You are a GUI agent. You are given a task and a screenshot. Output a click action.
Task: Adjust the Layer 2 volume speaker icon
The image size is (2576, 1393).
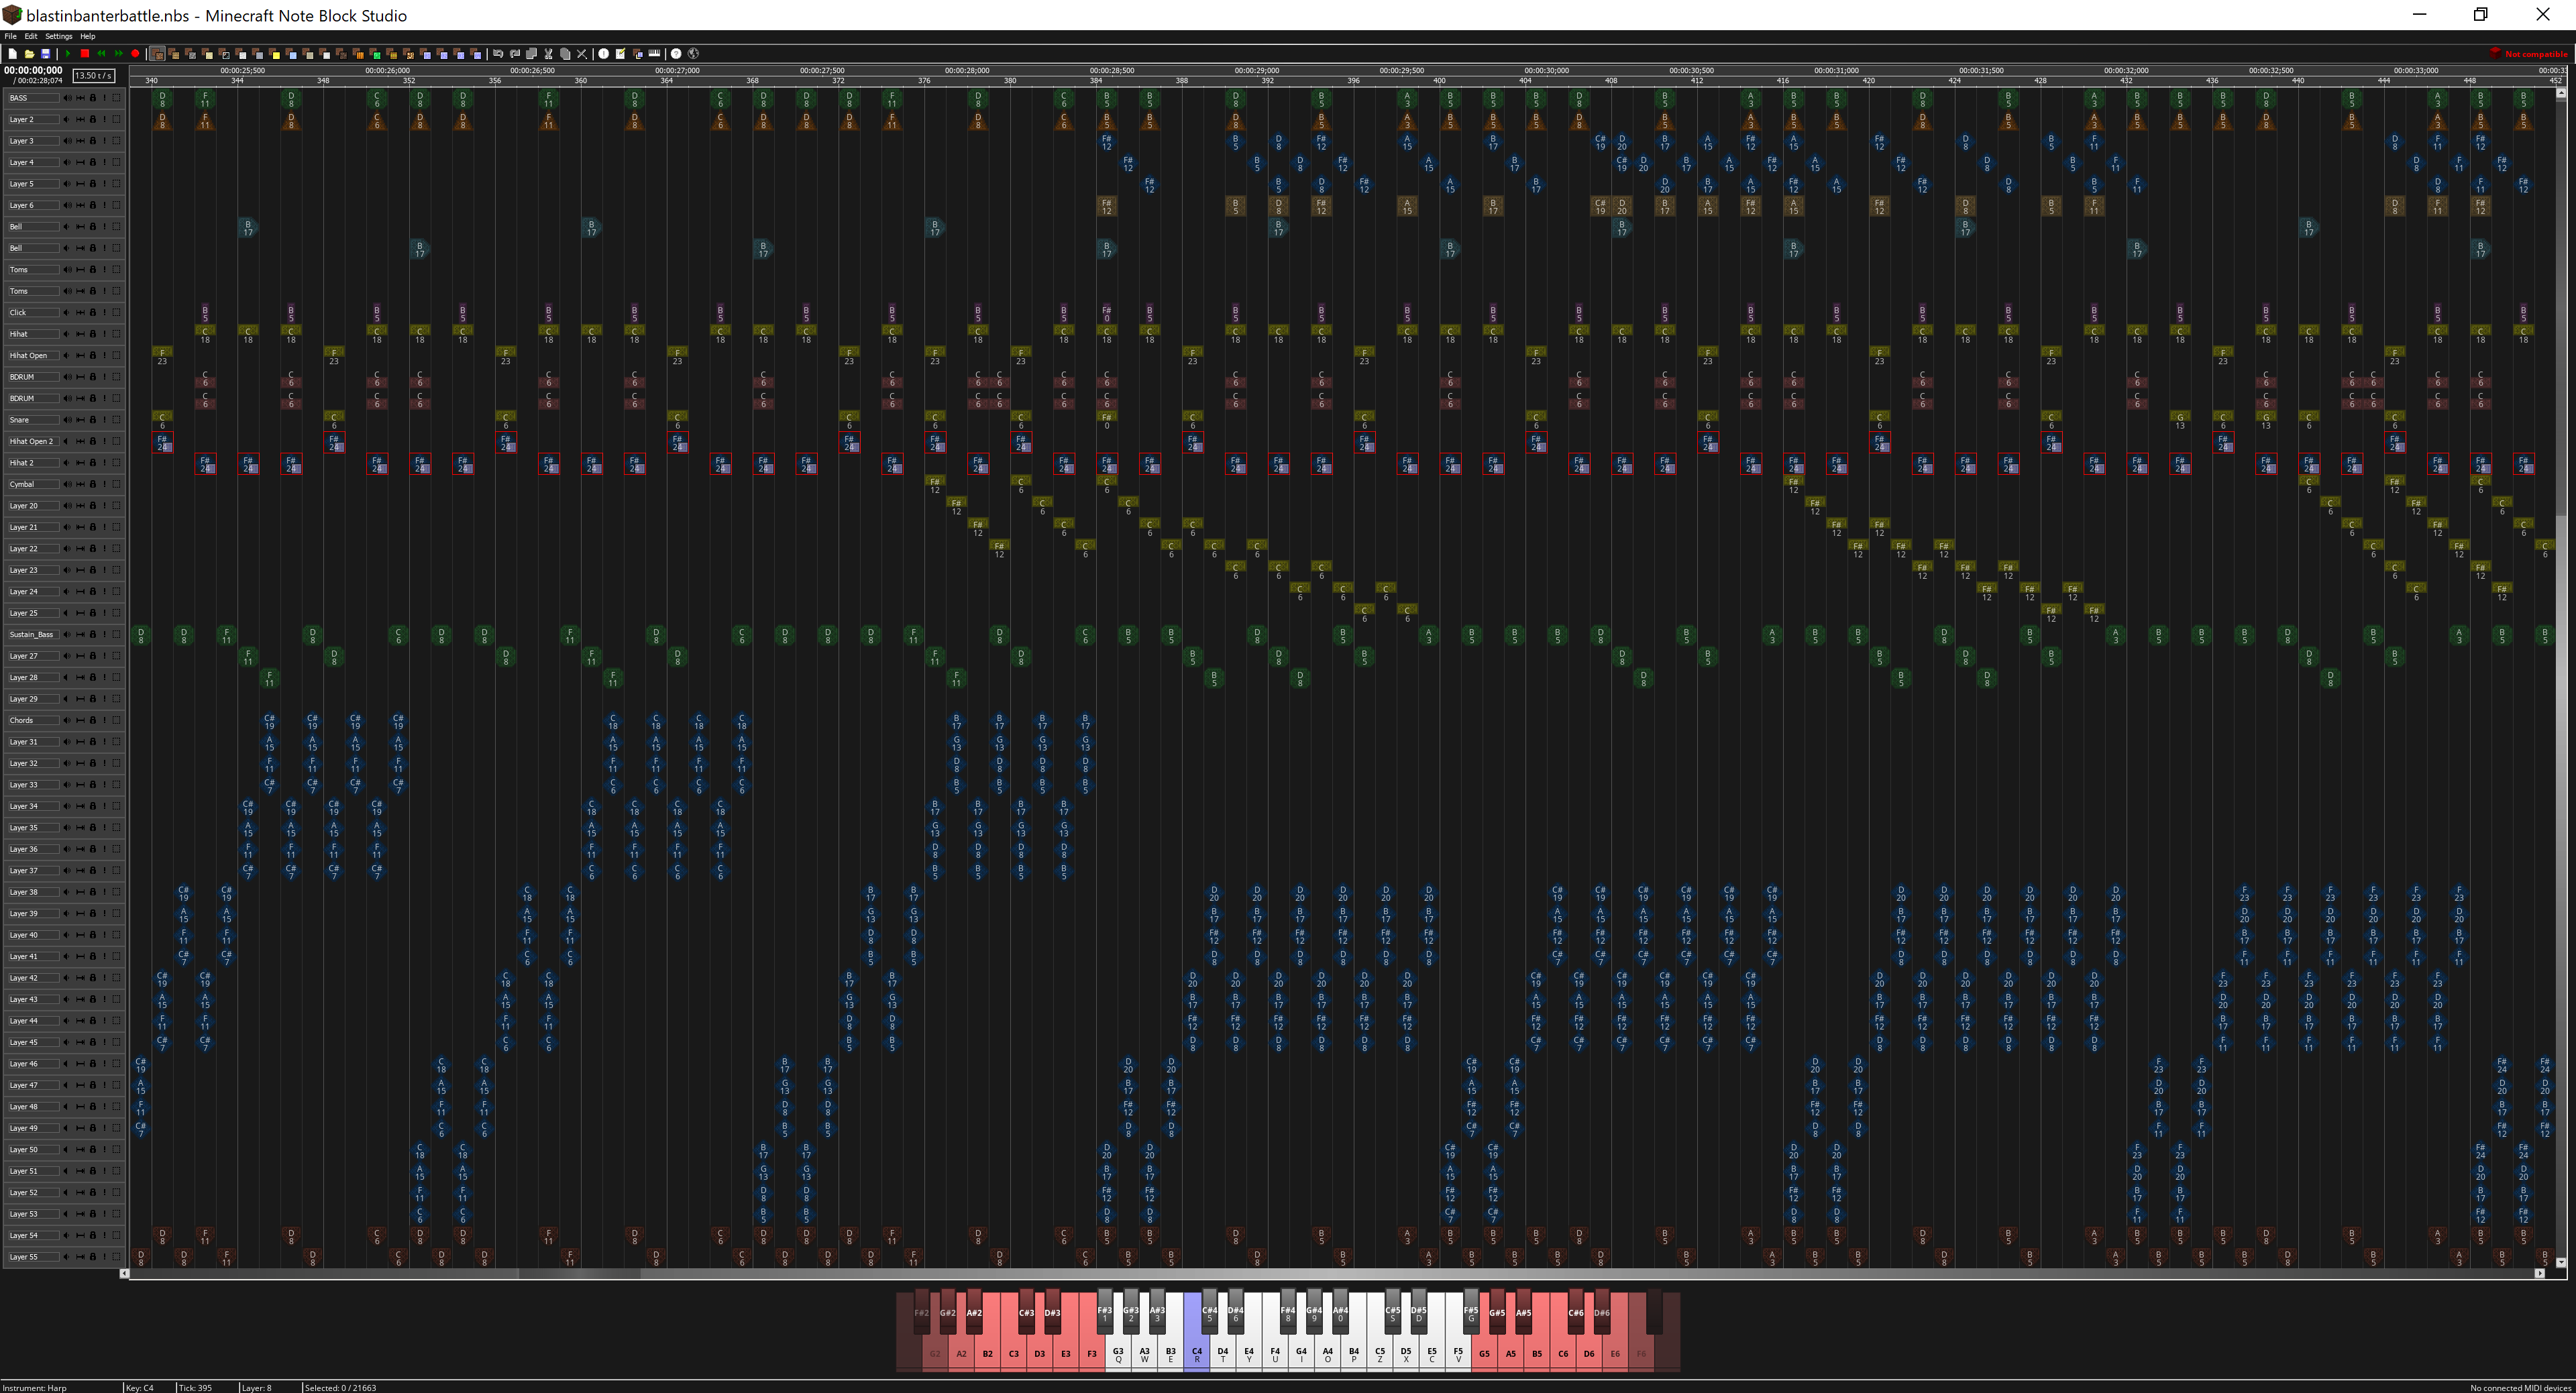tap(68, 120)
